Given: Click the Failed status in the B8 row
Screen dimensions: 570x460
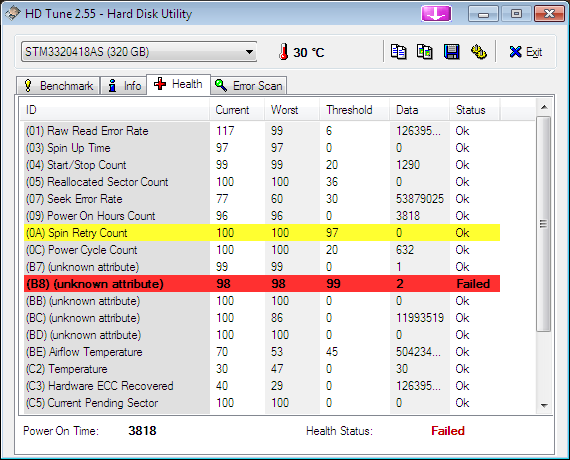Looking at the screenshot, I should click(x=473, y=284).
